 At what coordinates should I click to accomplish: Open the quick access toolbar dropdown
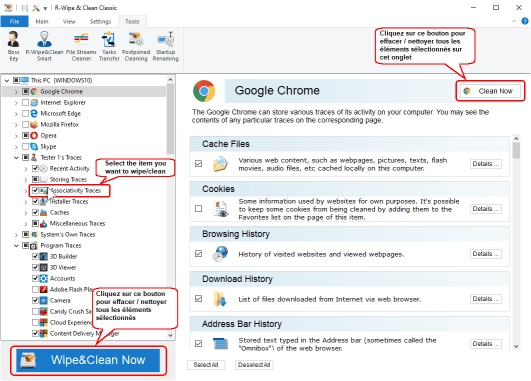pyautogui.click(x=45, y=8)
